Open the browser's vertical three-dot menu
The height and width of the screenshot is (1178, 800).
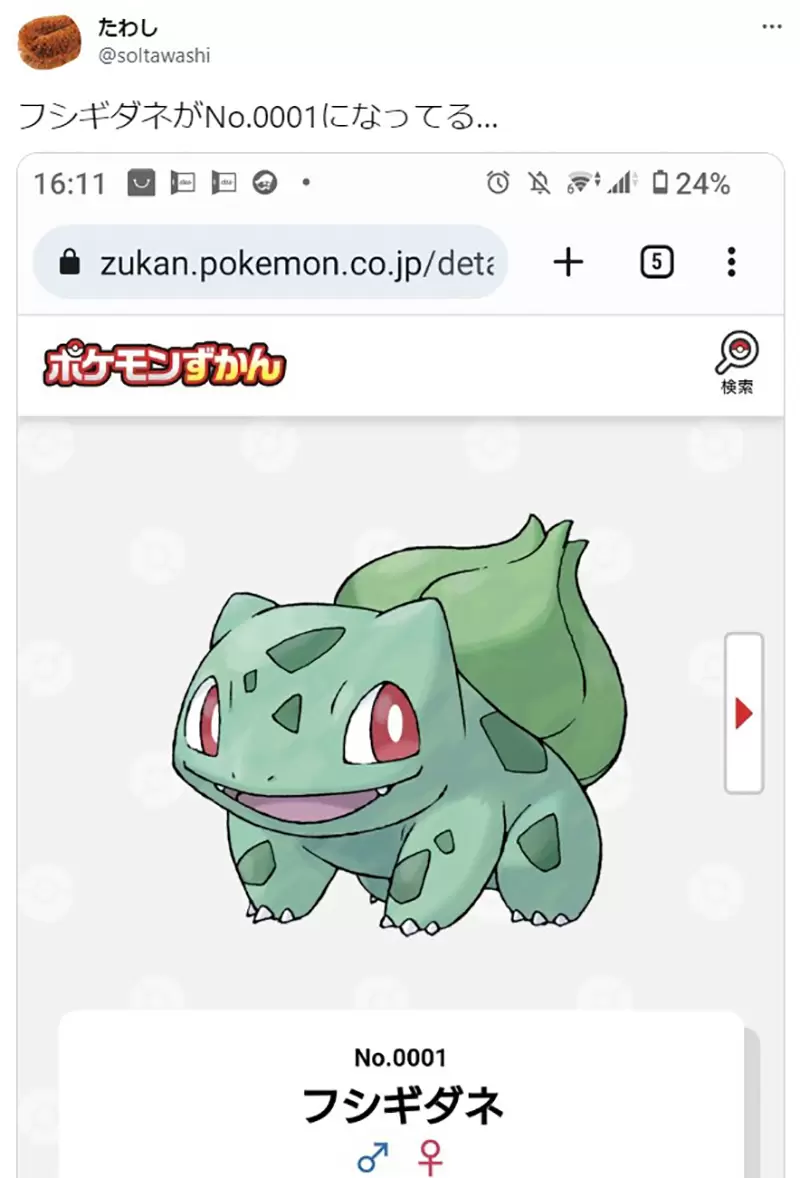pyautogui.click(x=731, y=262)
